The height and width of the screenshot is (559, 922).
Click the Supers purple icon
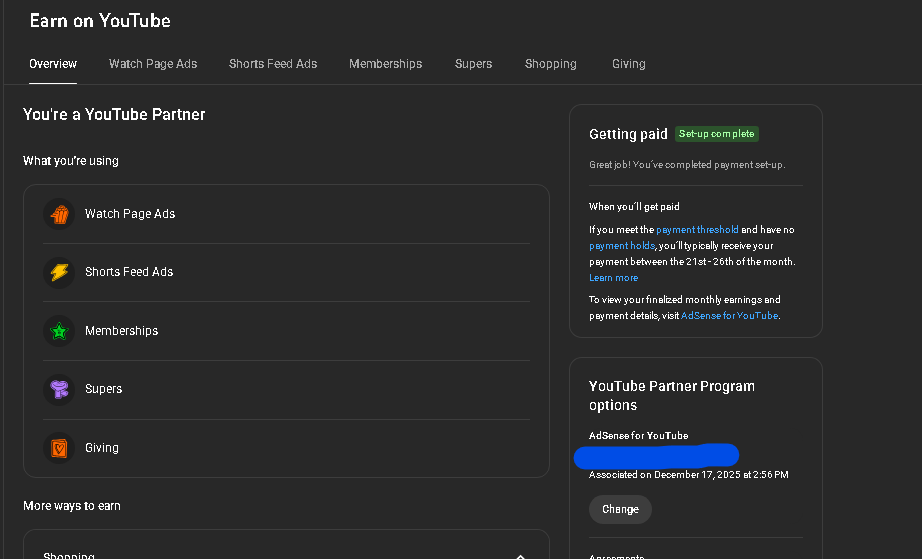[x=59, y=389]
